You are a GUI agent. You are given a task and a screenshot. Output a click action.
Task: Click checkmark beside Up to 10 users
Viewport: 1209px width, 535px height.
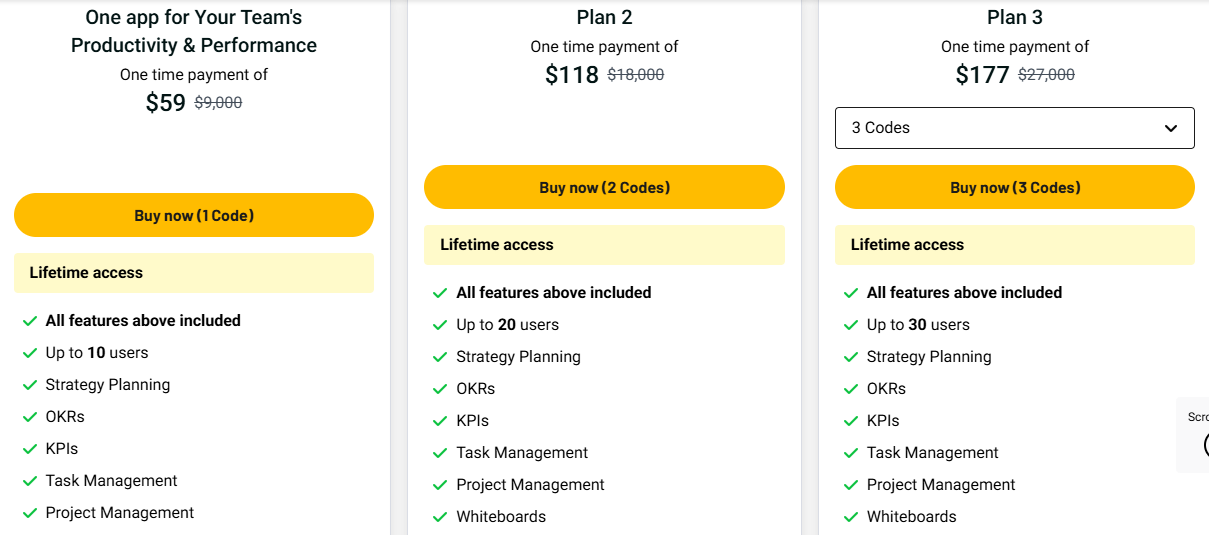pos(30,353)
